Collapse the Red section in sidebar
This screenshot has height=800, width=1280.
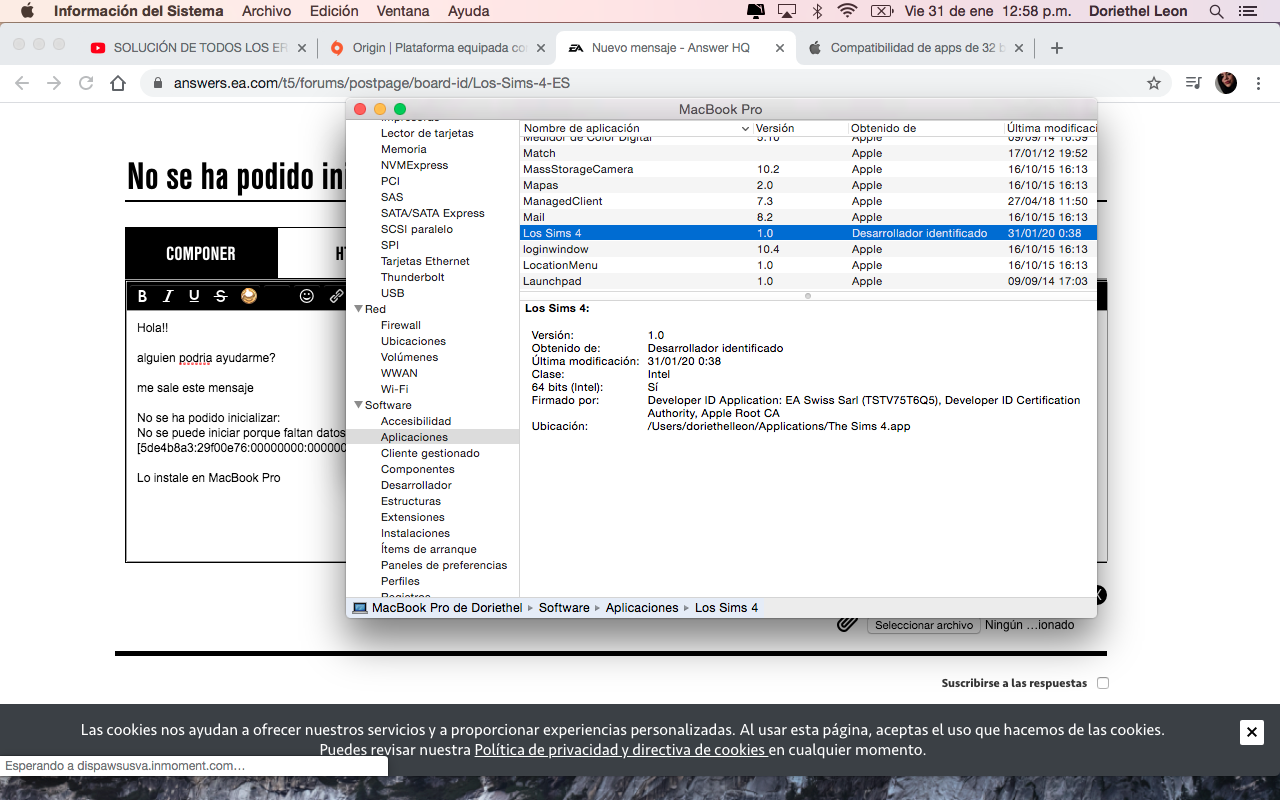point(358,309)
